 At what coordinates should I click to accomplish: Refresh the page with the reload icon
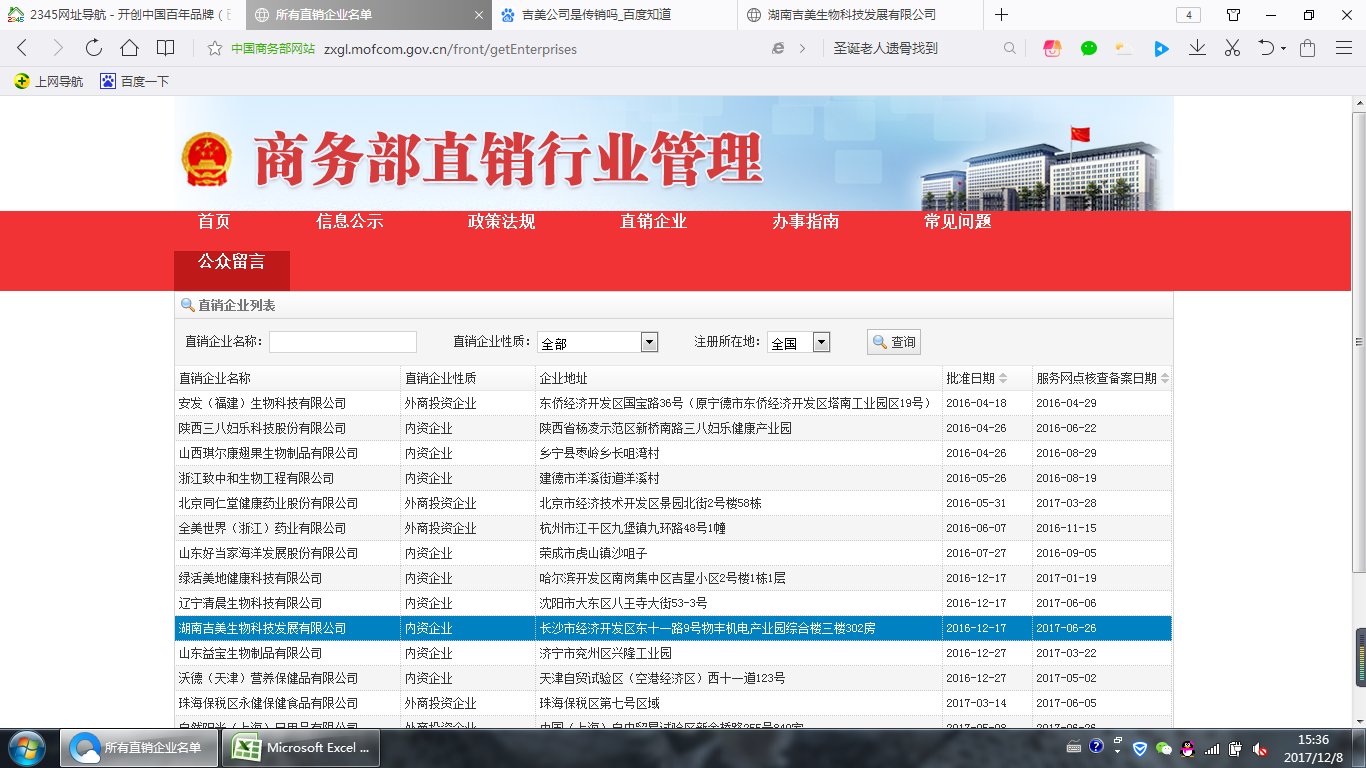pyautogui.click(x=92, y=48)
